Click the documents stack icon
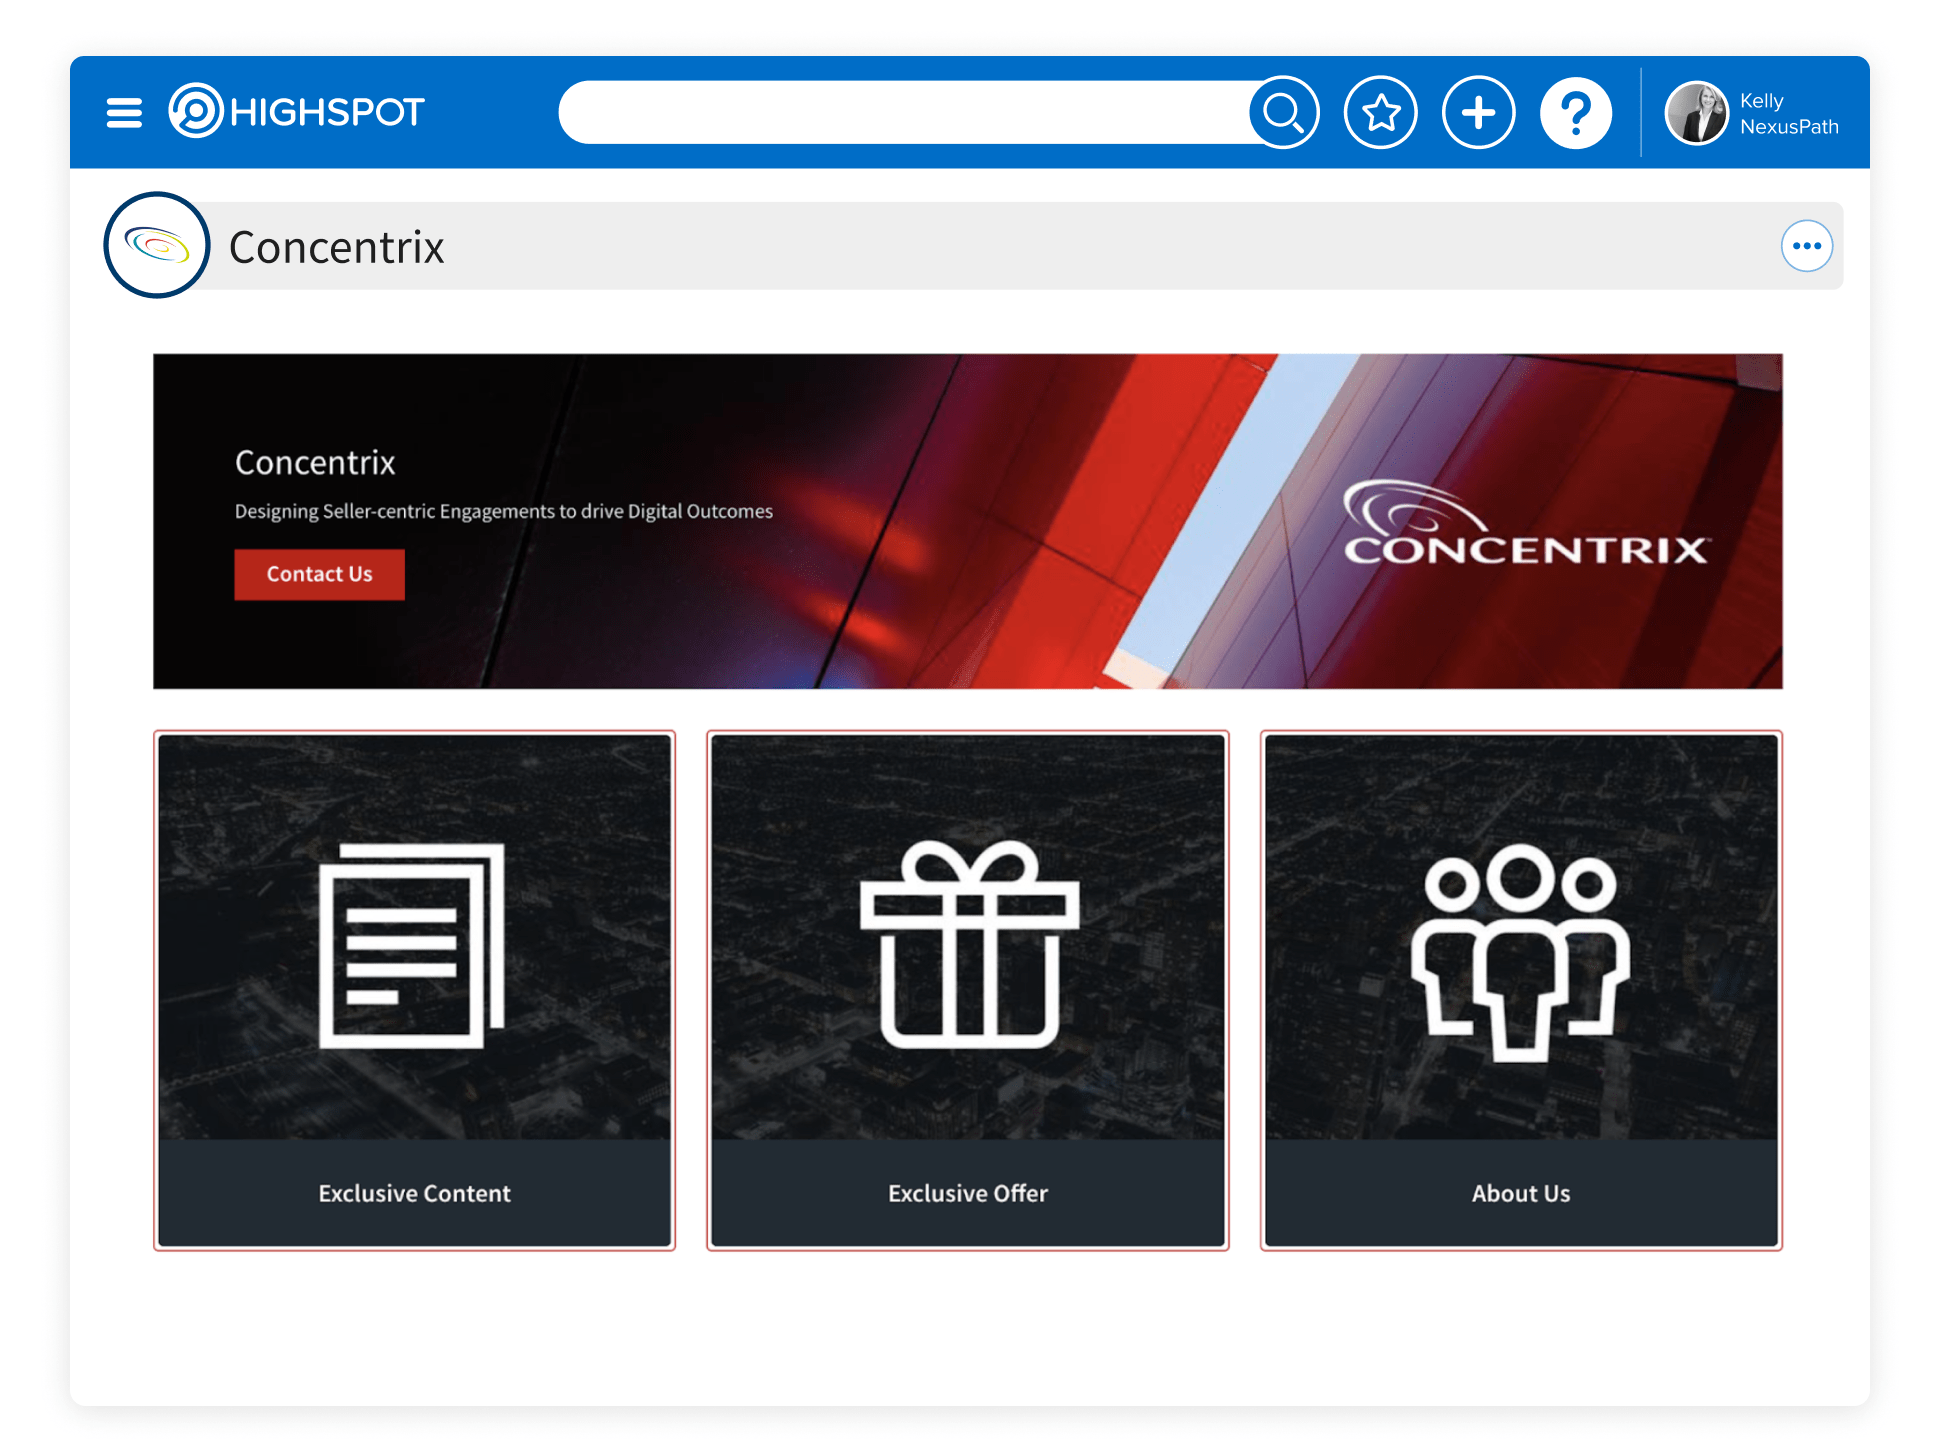The image size is (1940, 1456). 412,945
